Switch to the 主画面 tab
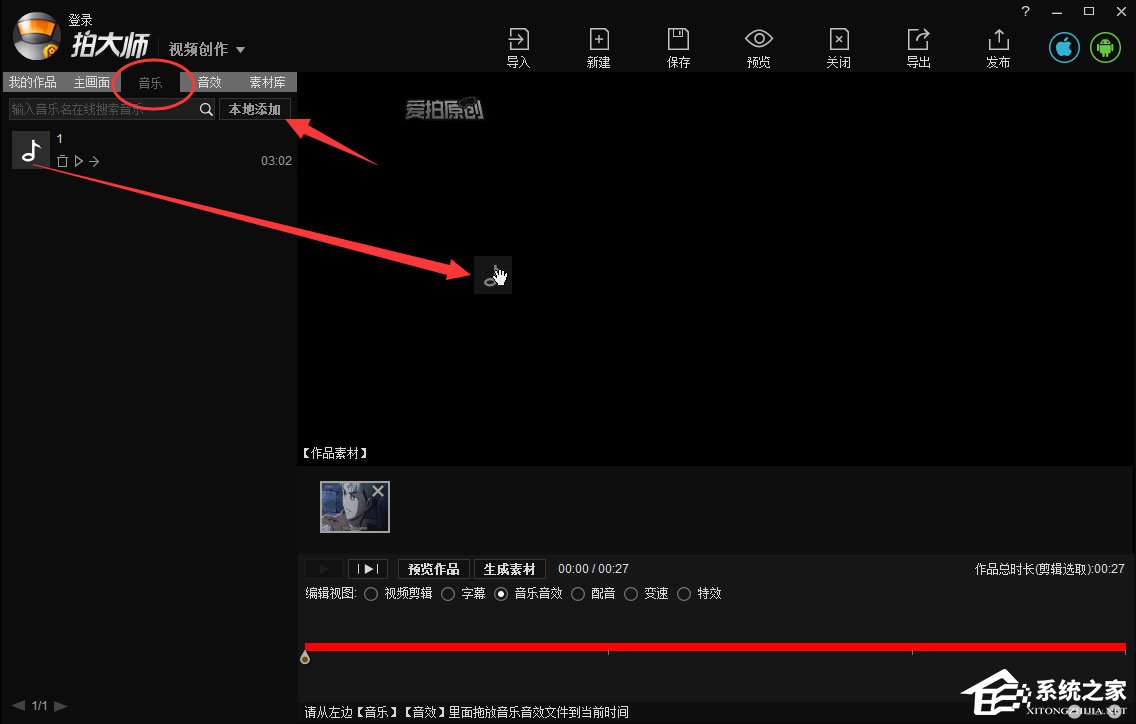 click(91, 83)
